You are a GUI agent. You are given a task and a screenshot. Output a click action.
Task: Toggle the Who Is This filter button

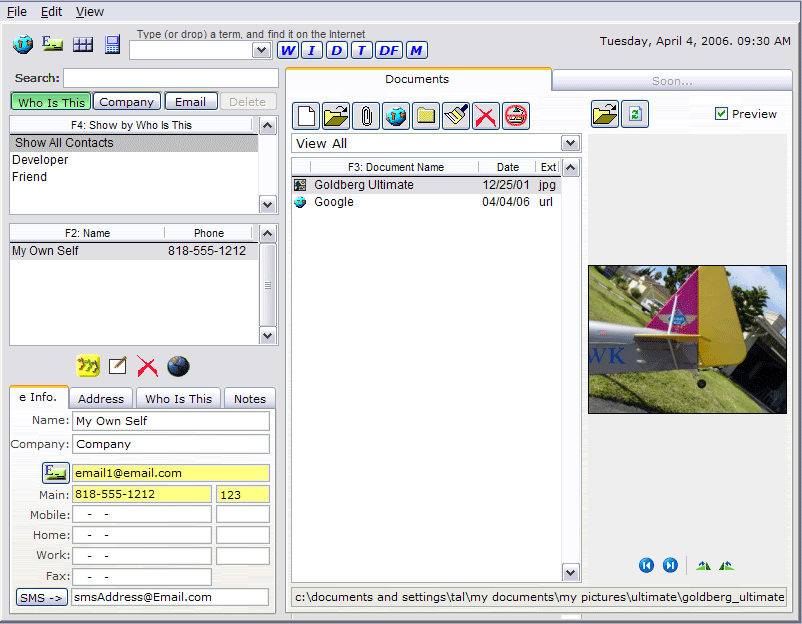pos(51,102)
